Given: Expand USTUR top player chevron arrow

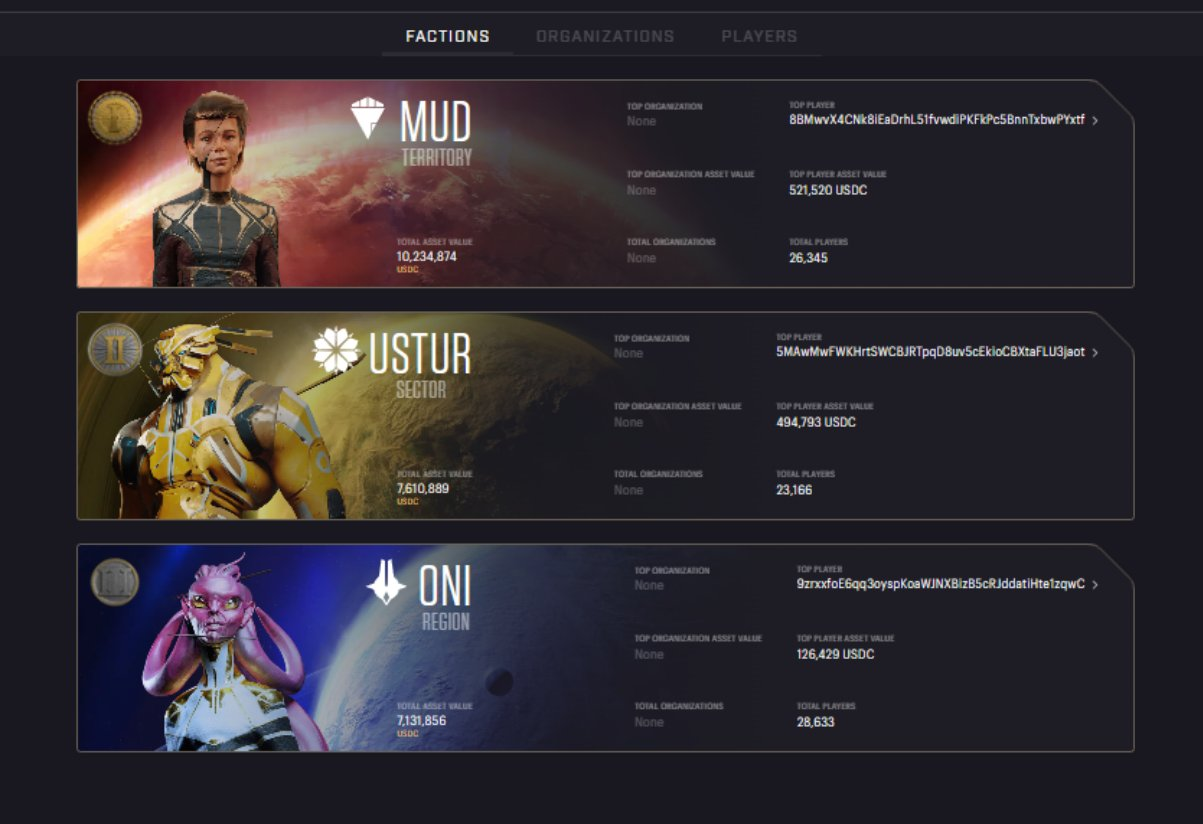Looking at the screenshot, I should [x=1095, y=353].
